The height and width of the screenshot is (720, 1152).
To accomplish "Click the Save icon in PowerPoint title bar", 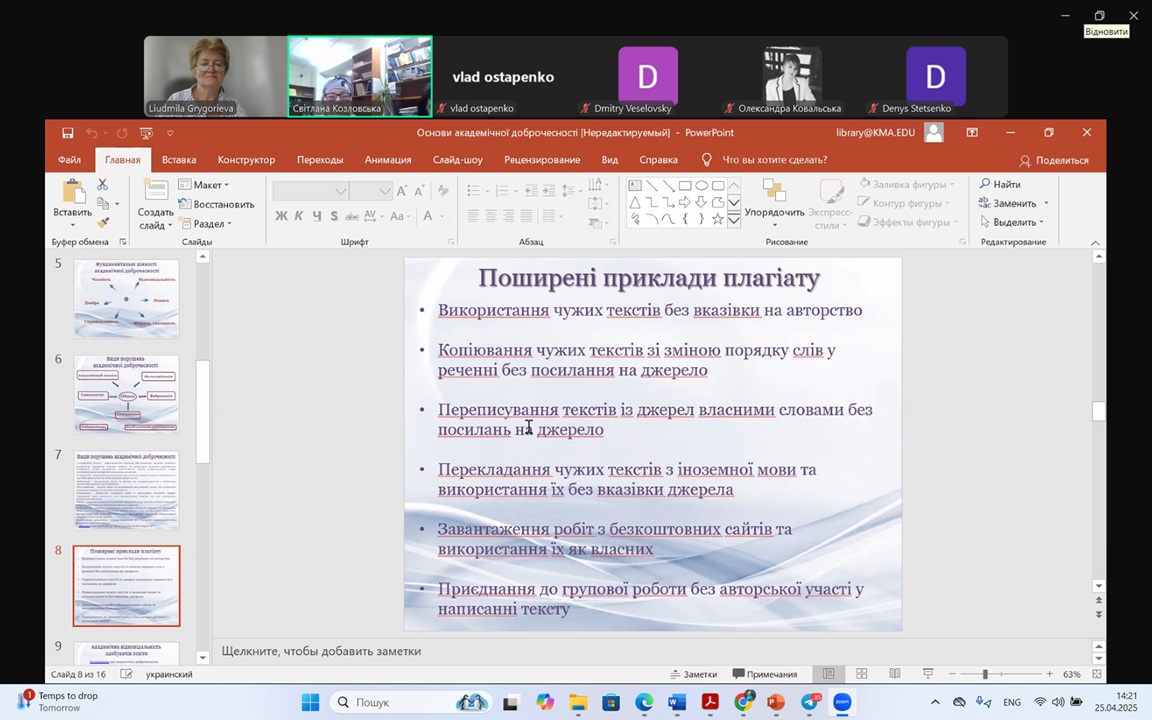I will tap(68, 133).
